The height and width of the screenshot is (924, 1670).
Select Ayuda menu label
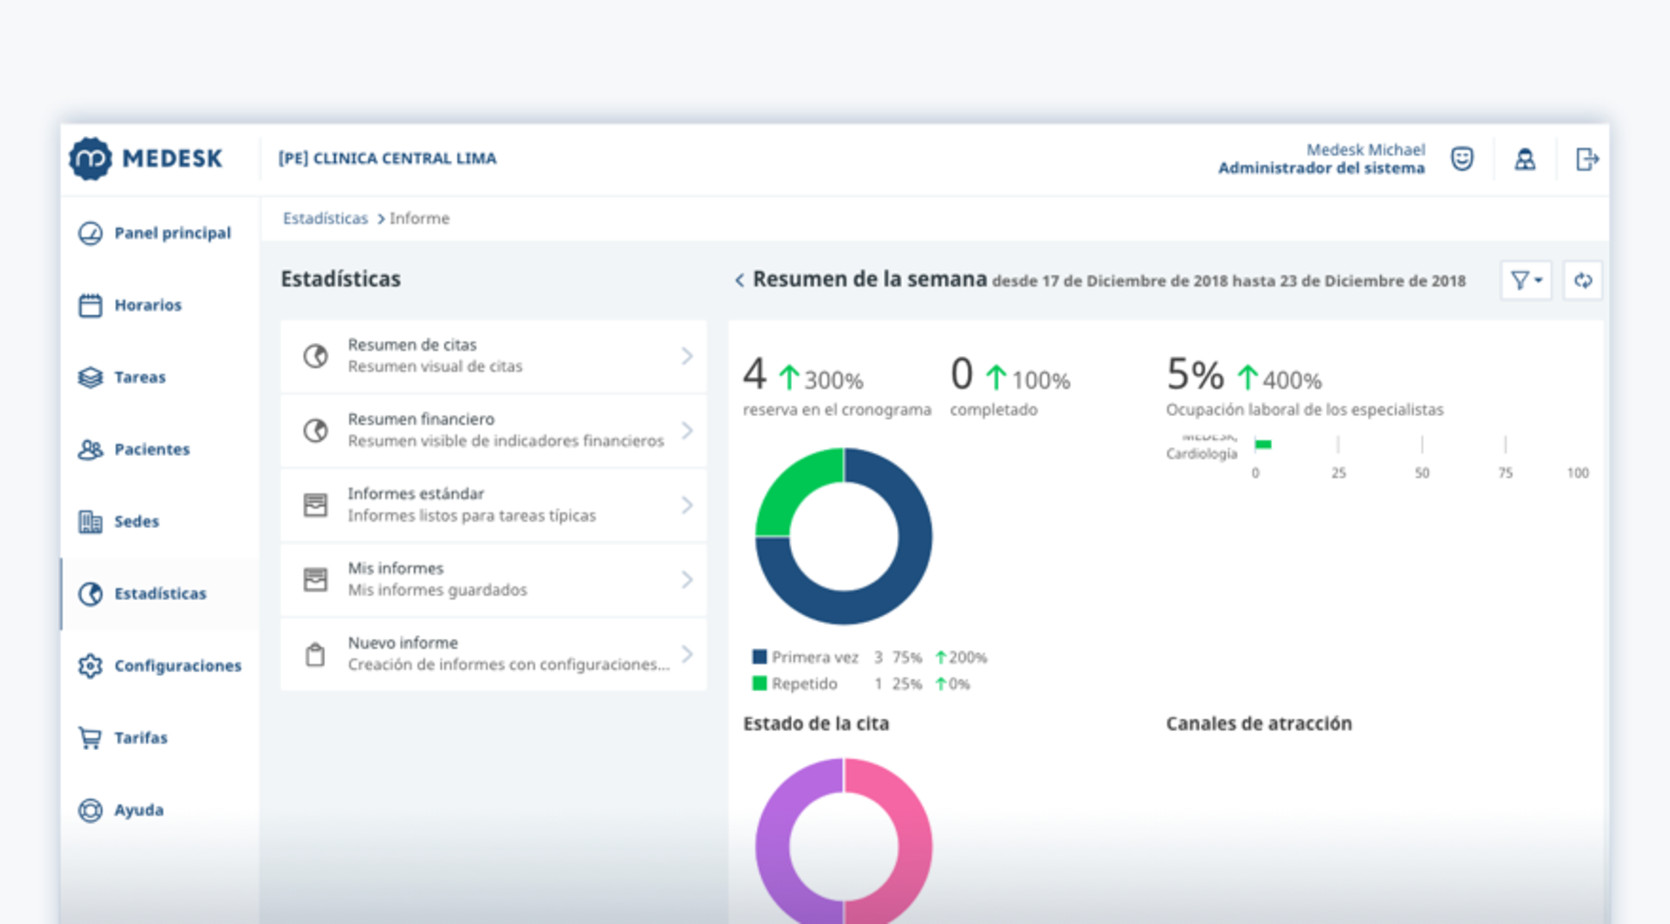coord(139,810)
